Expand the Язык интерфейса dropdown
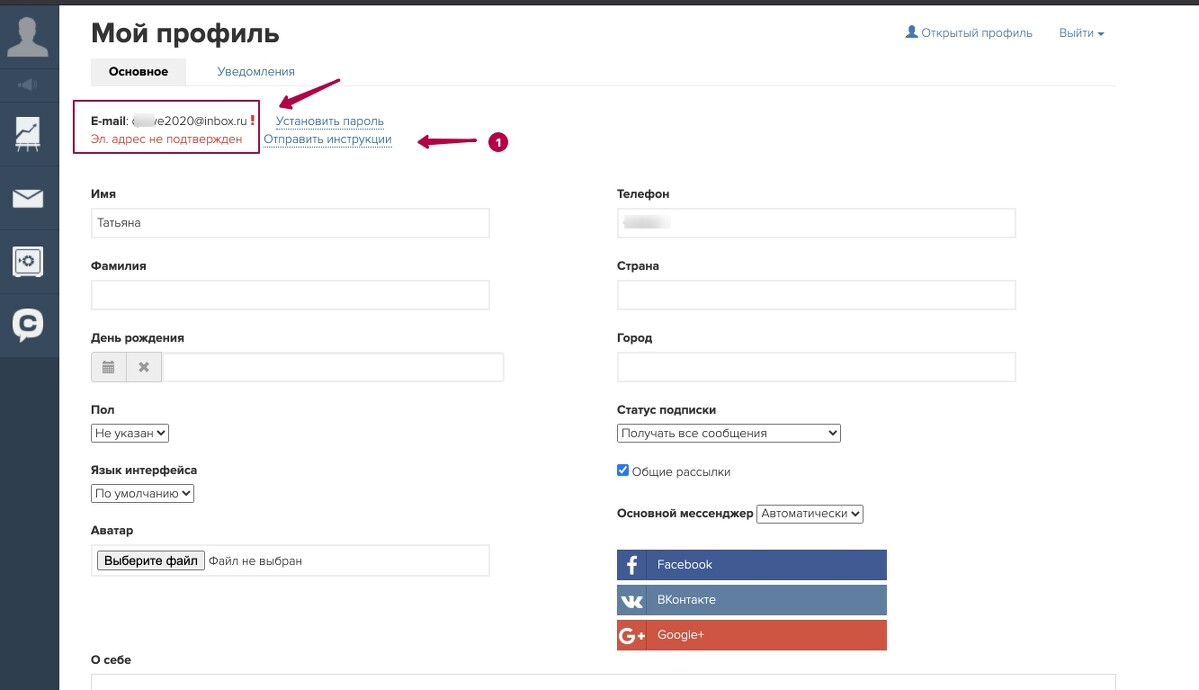This screenshot has width=1199, height=690. click(x=142, y=493)
